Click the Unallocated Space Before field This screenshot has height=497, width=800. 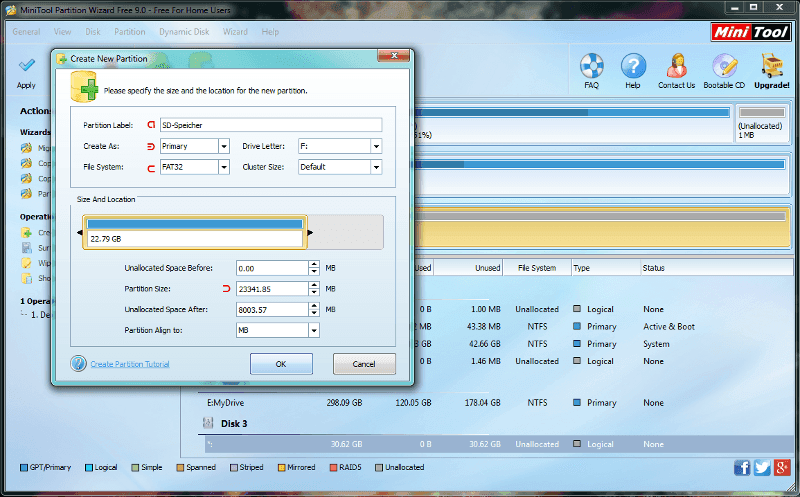(x=272, y=268)
